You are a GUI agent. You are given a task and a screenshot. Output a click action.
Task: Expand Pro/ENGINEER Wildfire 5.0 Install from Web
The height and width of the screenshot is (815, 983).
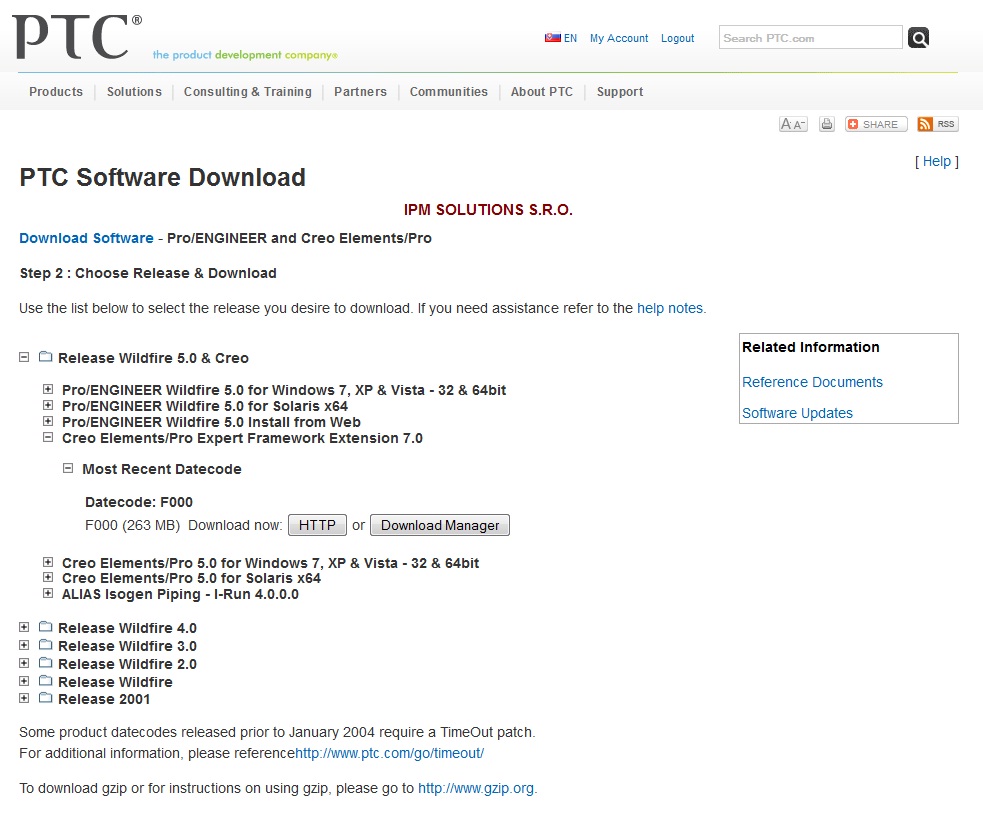pos(48,421)
